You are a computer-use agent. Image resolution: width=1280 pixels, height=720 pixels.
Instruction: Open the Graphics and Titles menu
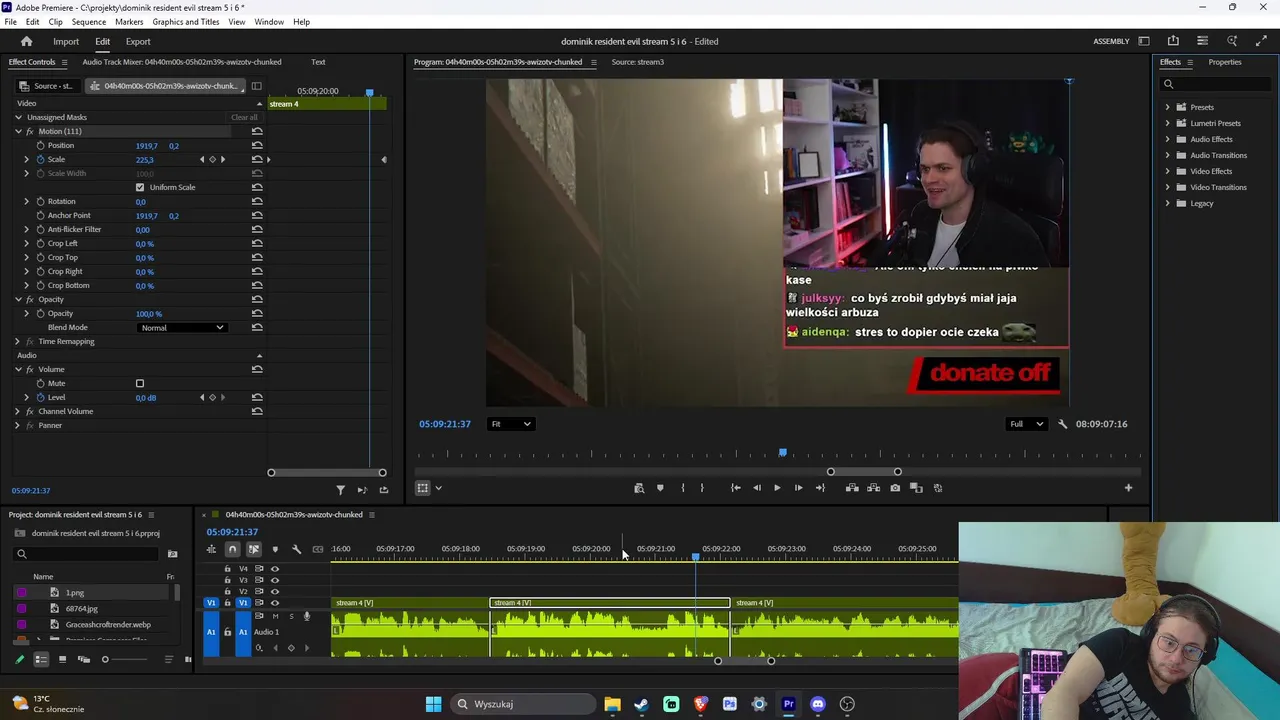tap(186, 22)
